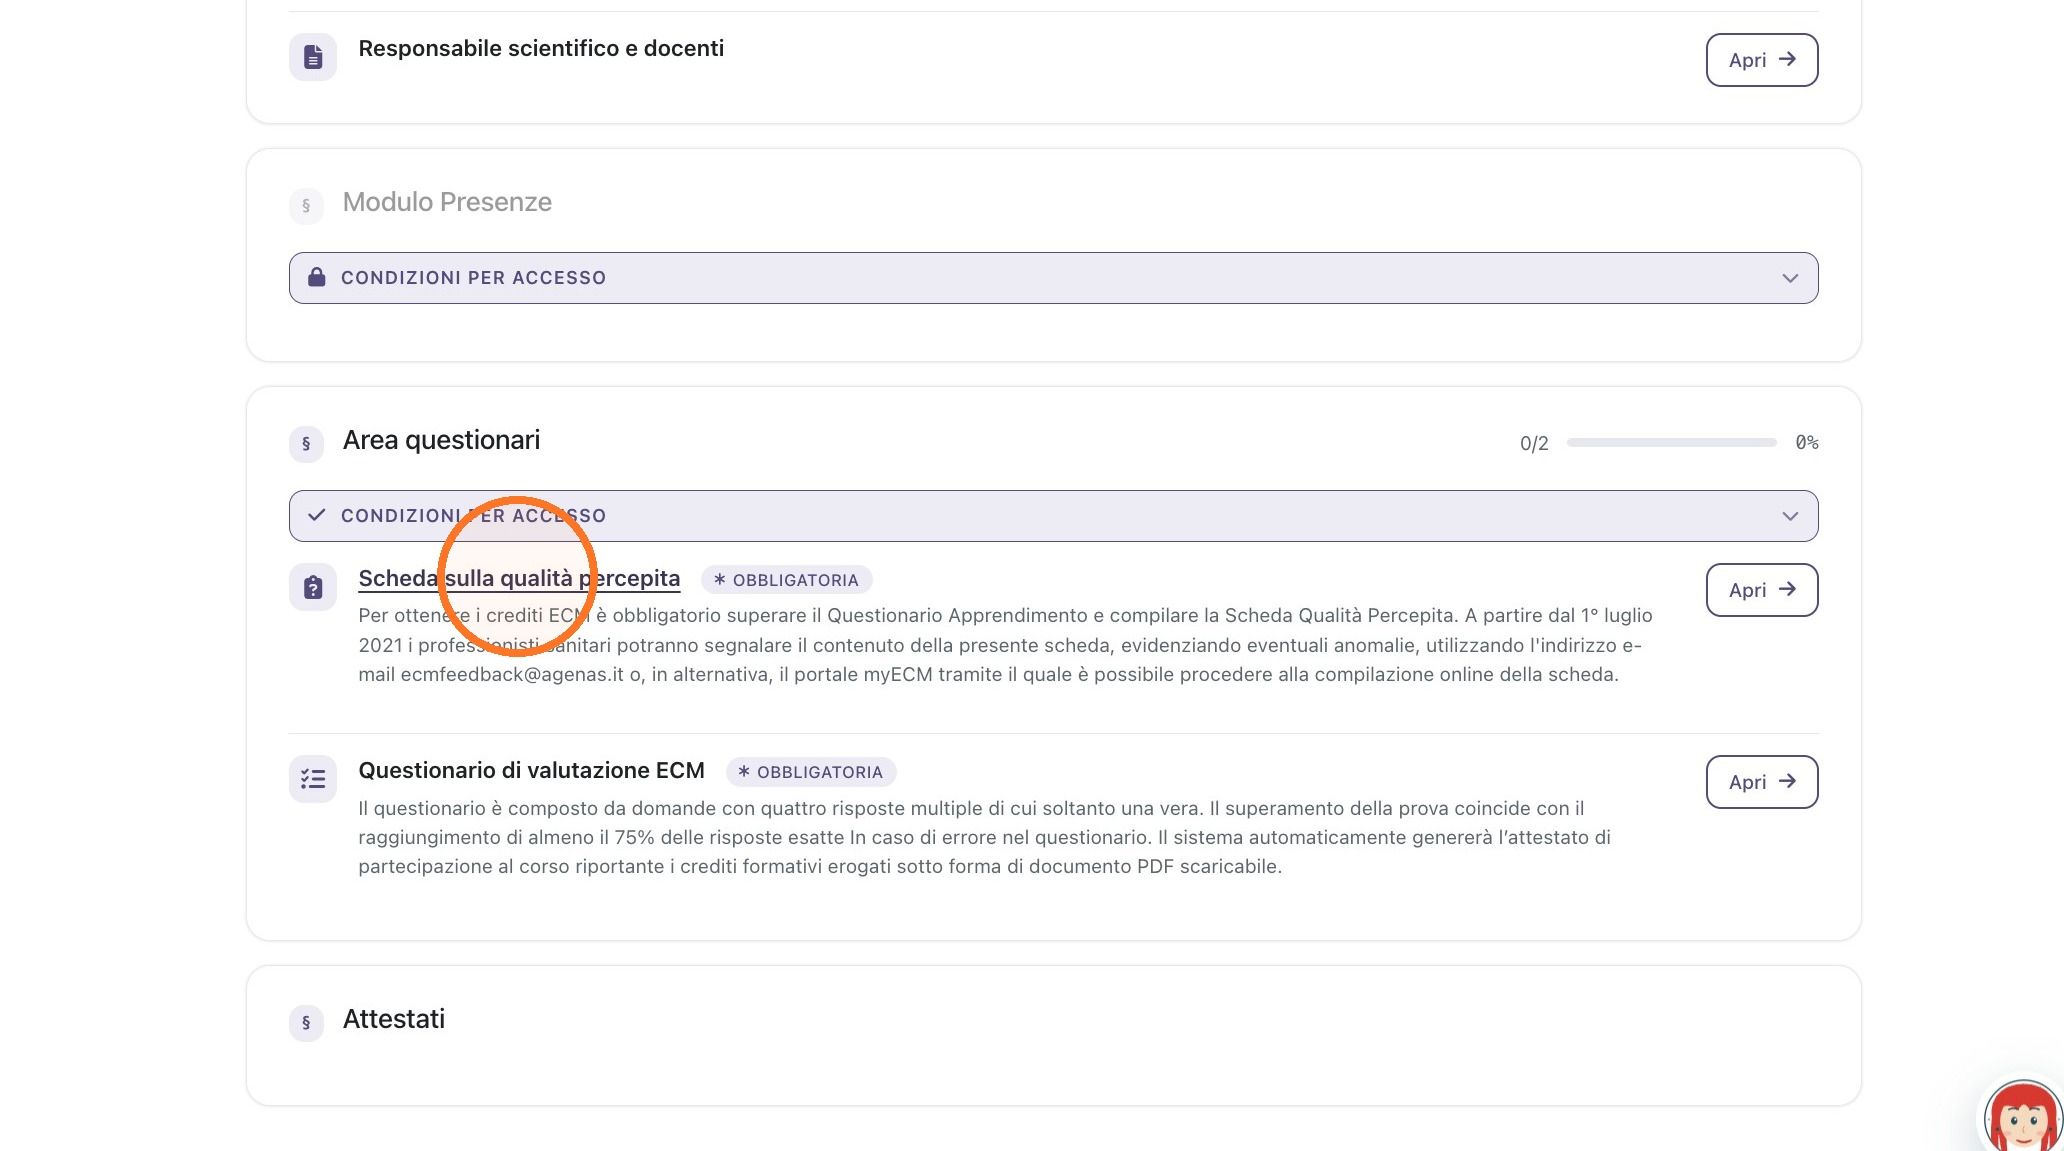This screenshot has height=1151, width=2064.
Task: Click the section icon next to Modulo Presenze
Action: 306,205
